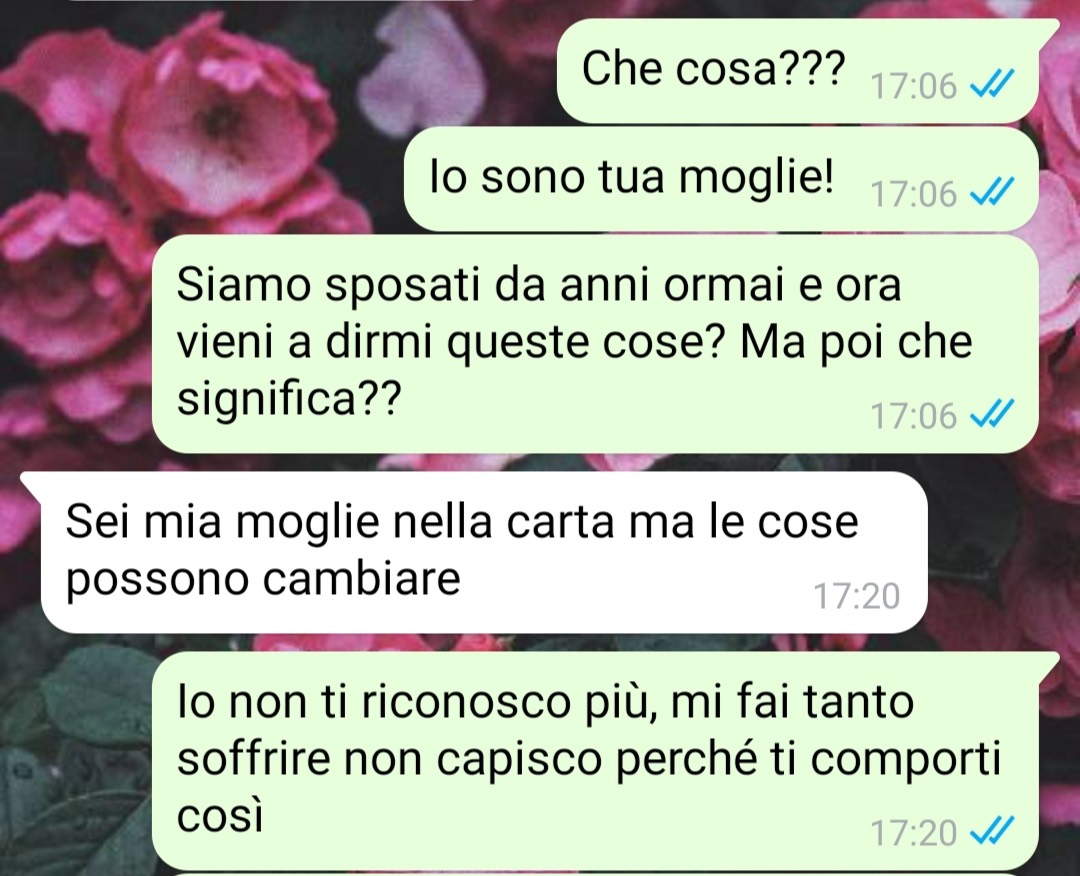This screenshot has height=876, width=1080.
Task: Tap the 'Io non ti riconosco più' message
Action: [x=595, y=761]
